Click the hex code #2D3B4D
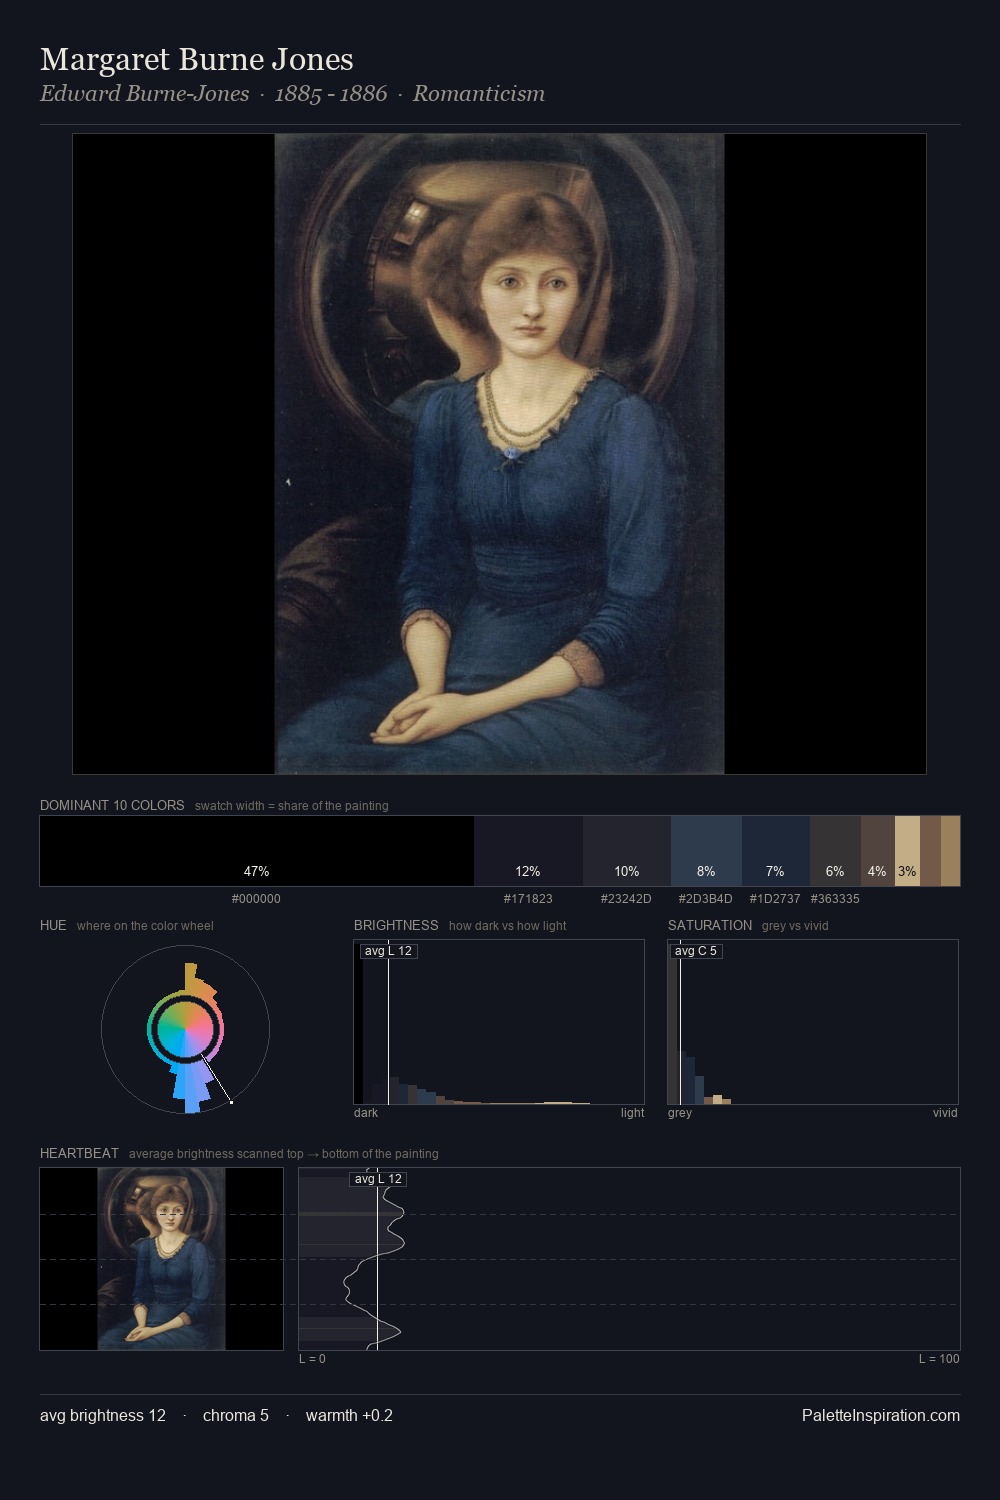The height and width of the screenshot is (1500, 1000). point(705,899)
